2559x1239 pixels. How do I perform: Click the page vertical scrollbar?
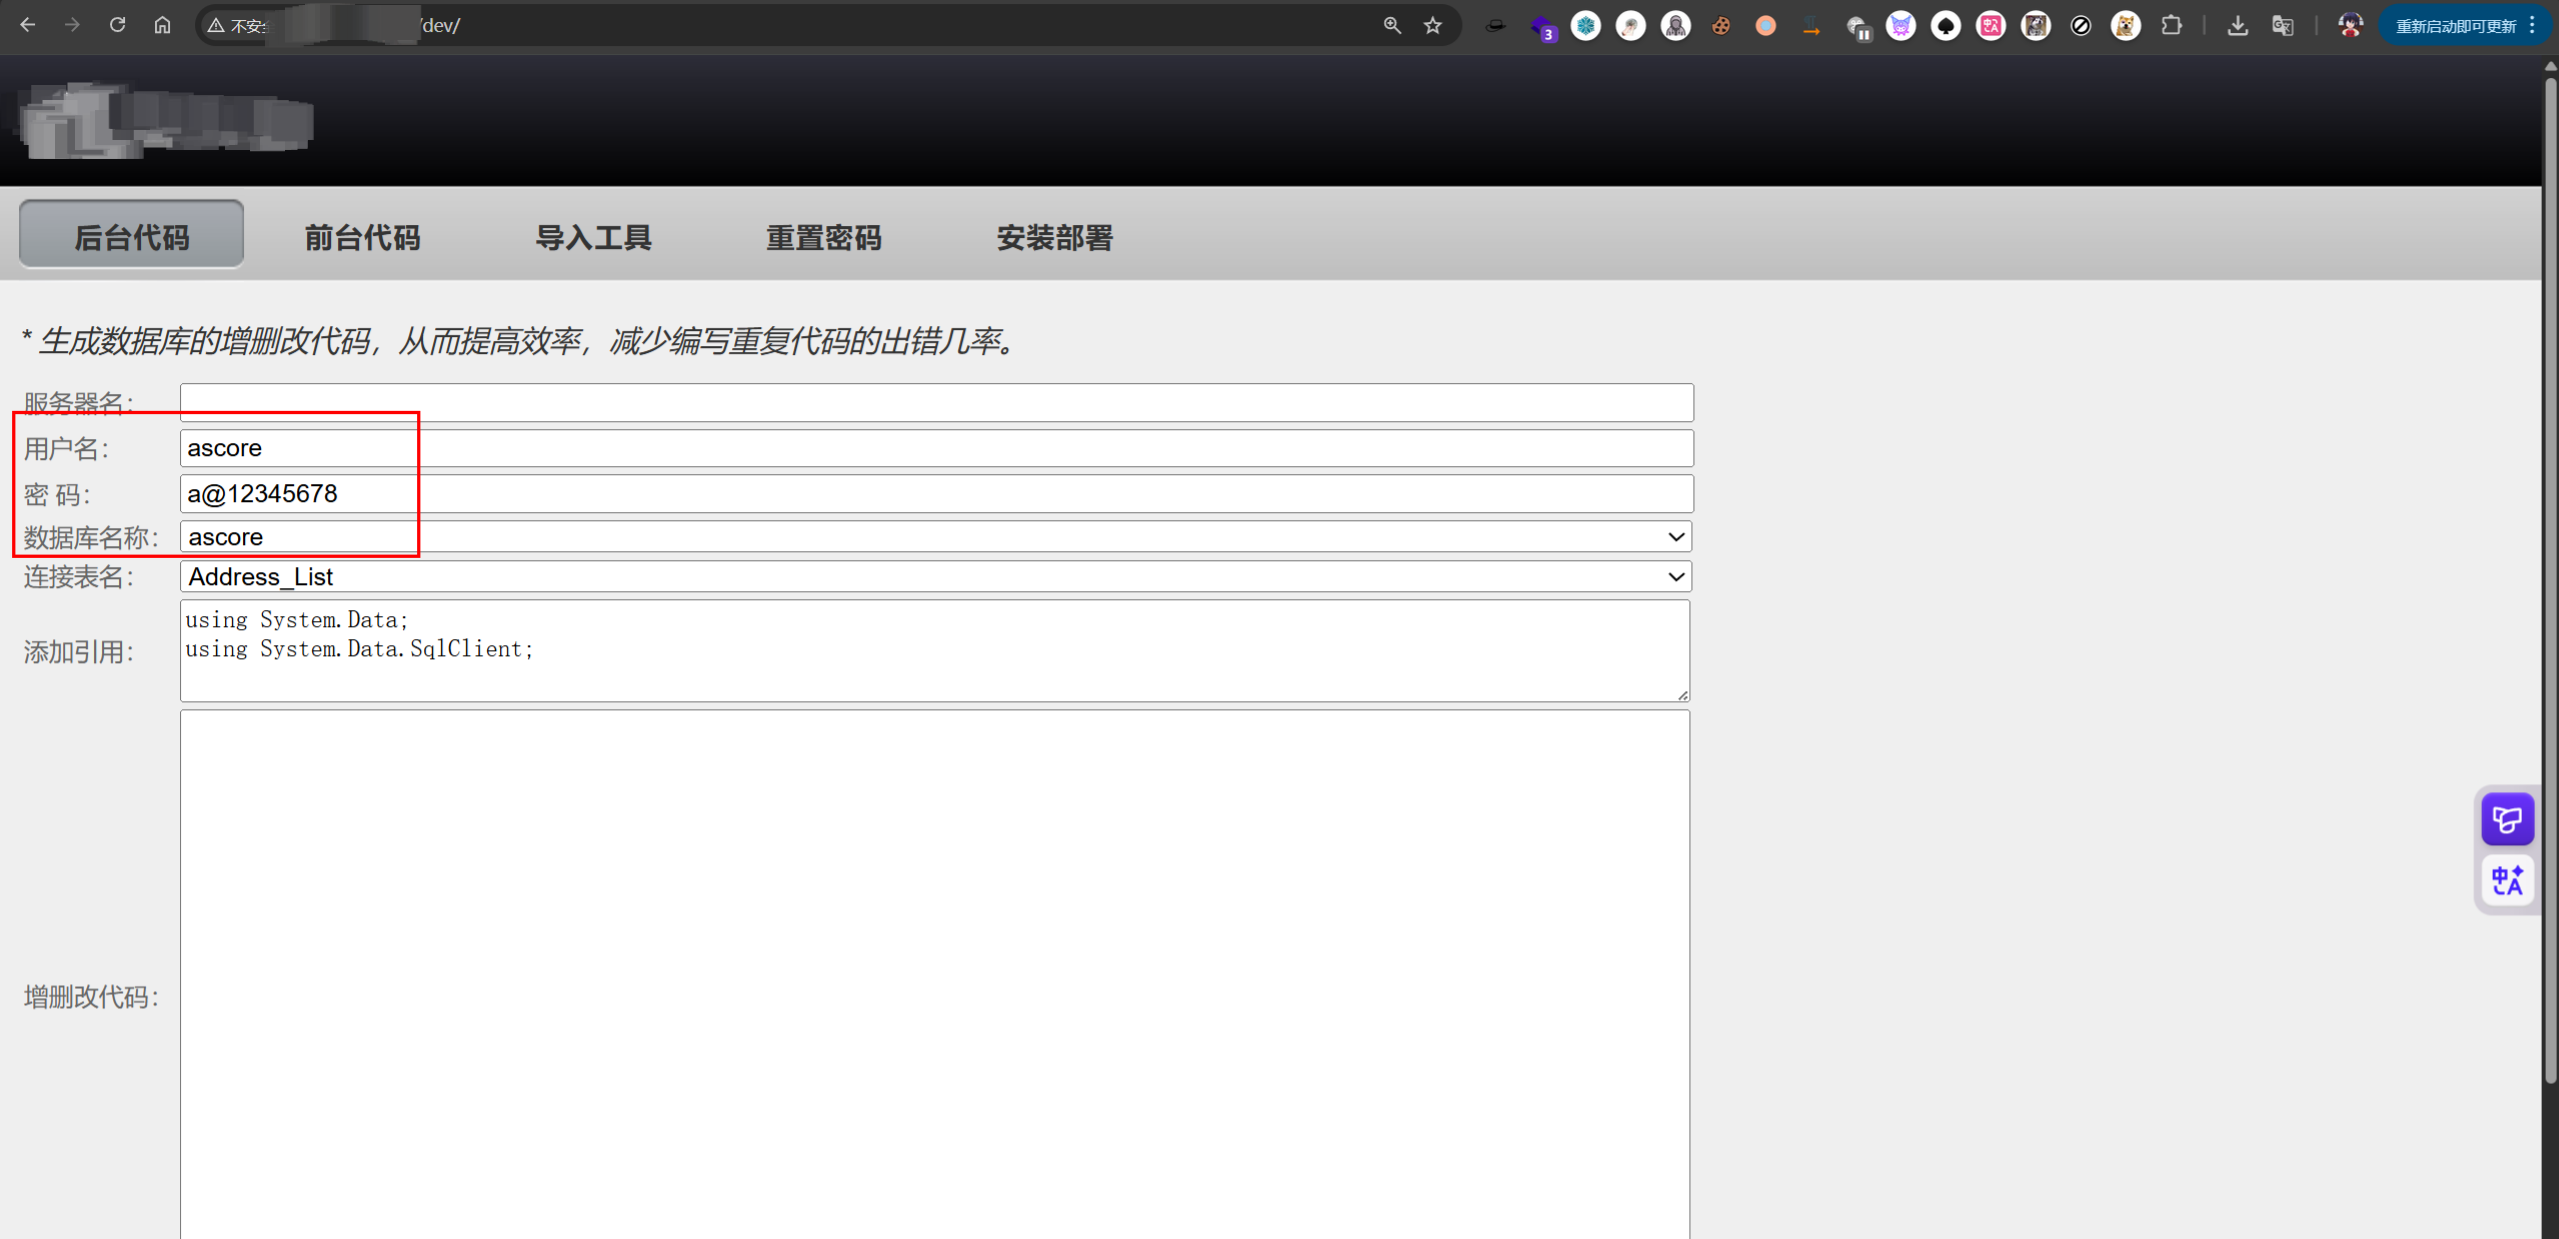click(2549, 580)
